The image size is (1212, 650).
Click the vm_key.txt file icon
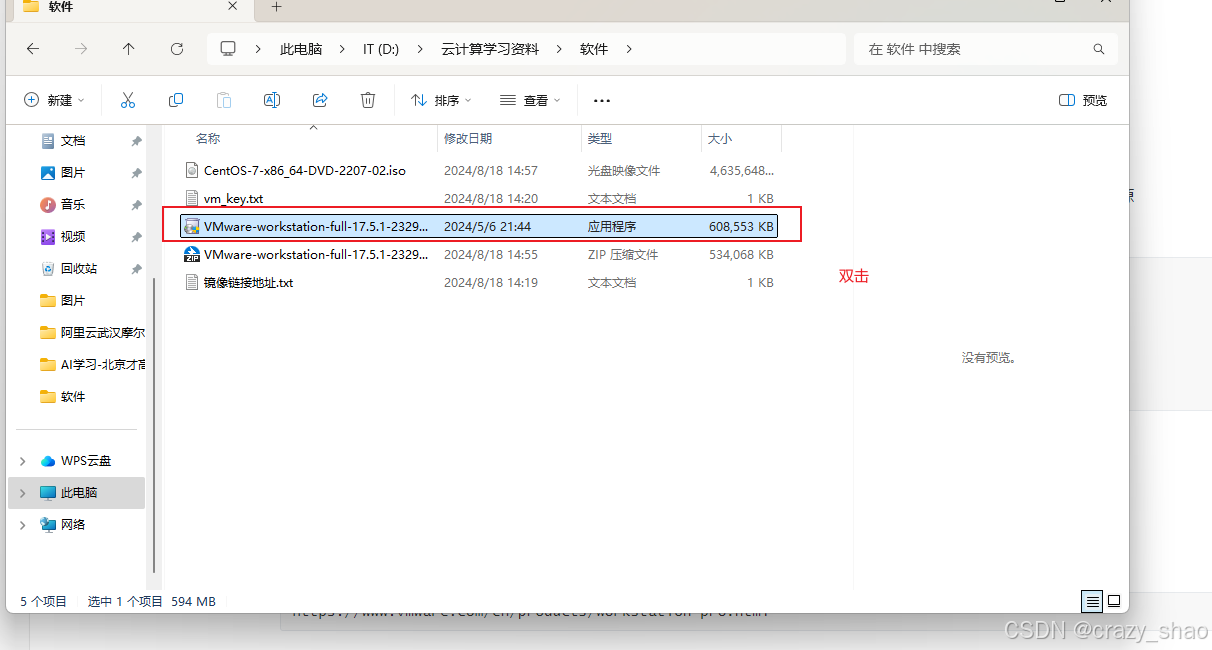click(x=193, y=199)
